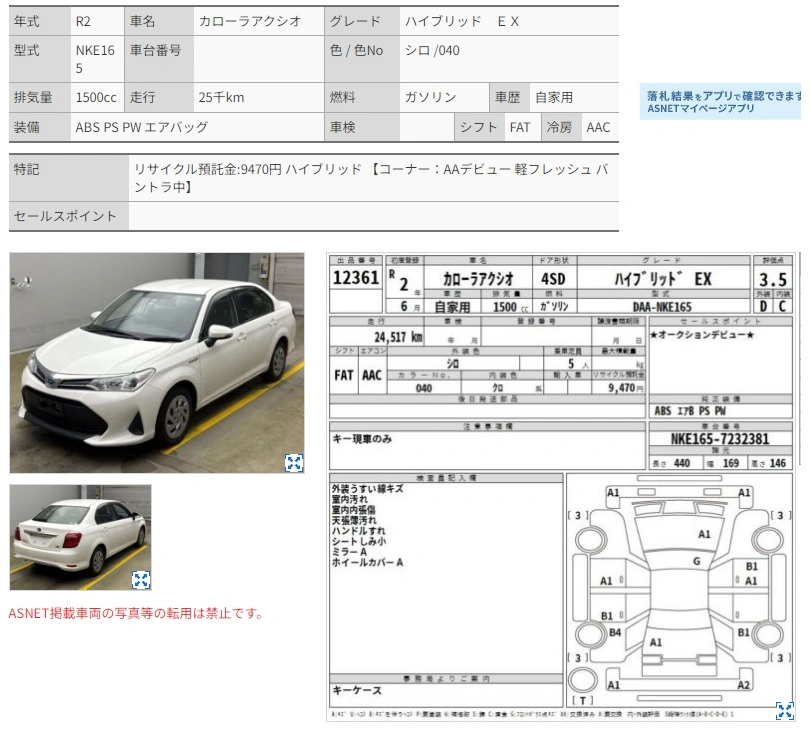Image resolution: width=810 pixels, height=733 pixels.
Task: Select the shift value FAT
Action: click(520, 127)
